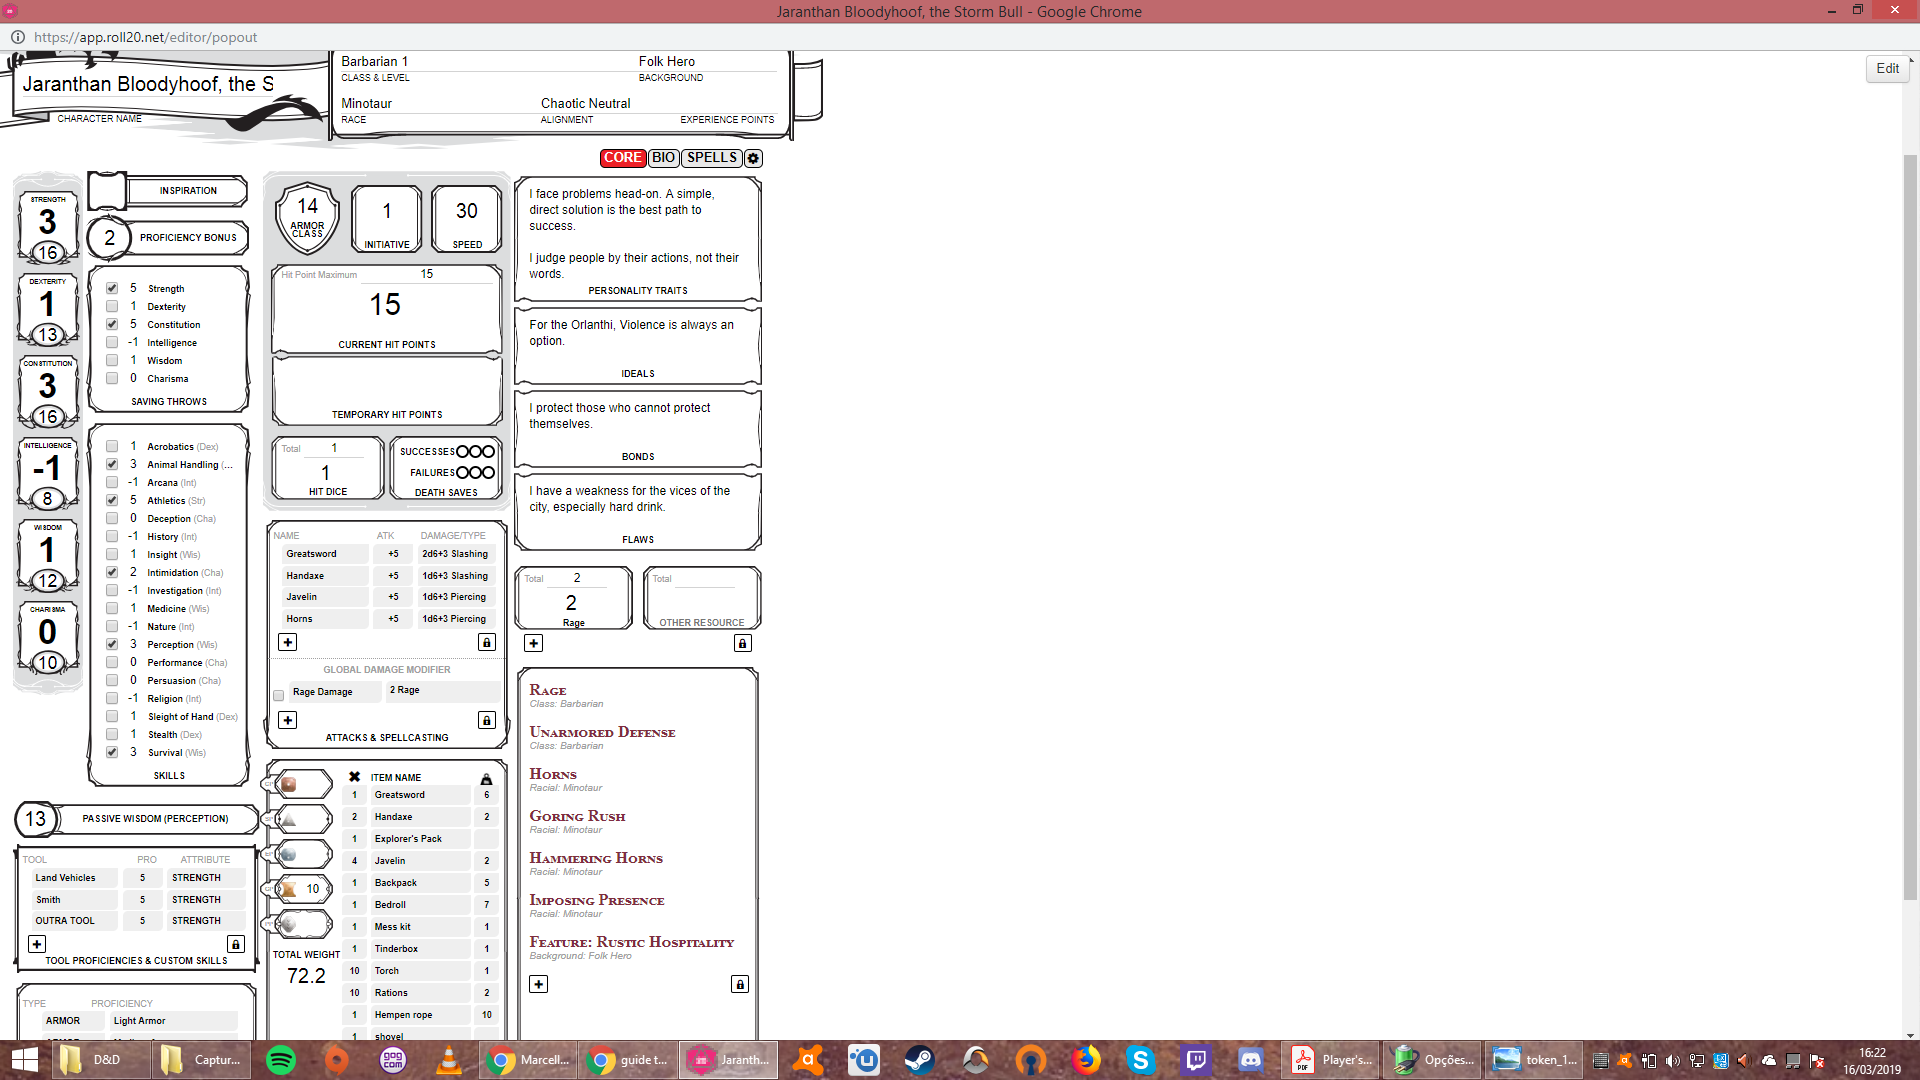Click the Strength score field

[47, 253]
